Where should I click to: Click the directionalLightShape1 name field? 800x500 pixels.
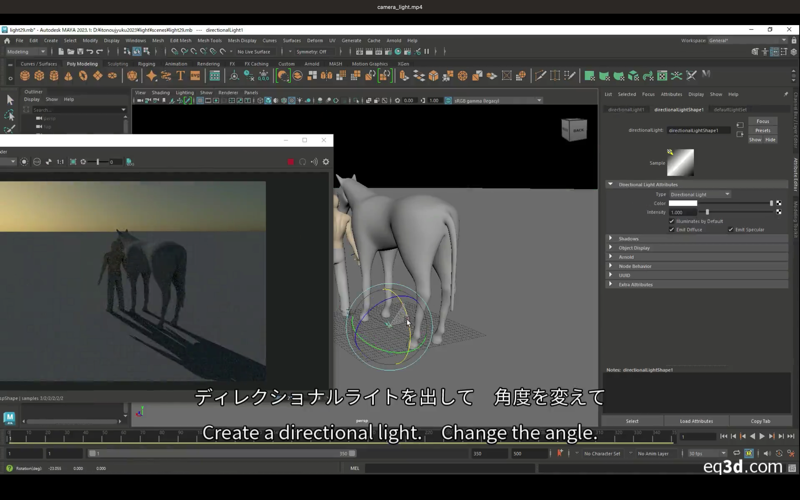(698, 130)
